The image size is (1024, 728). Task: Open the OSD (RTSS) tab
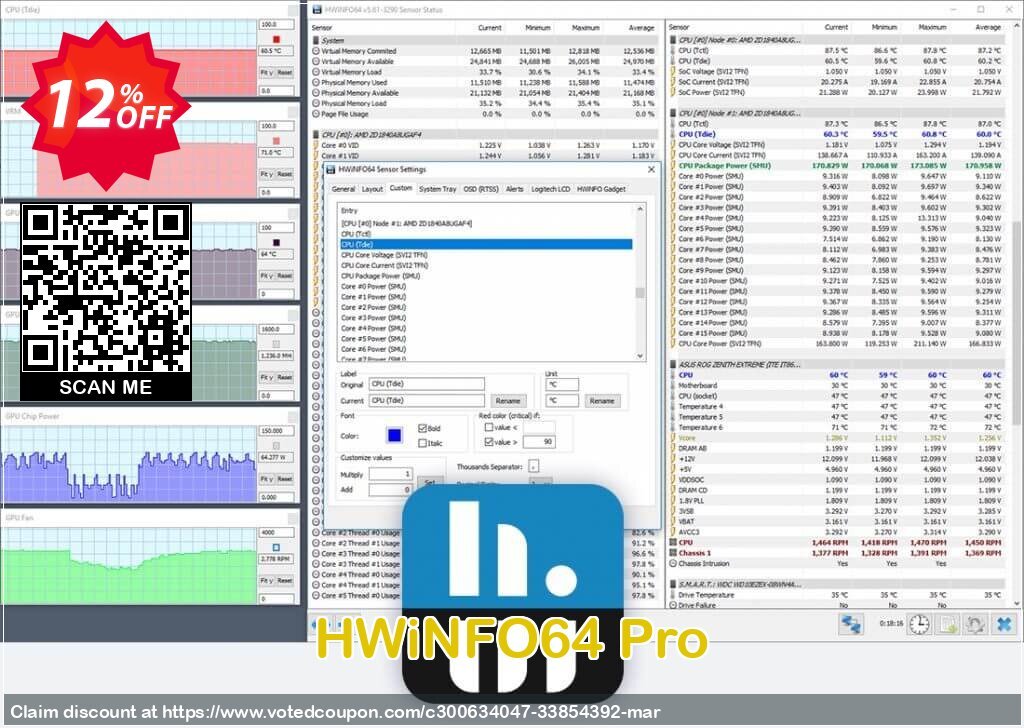click(481, 189)
